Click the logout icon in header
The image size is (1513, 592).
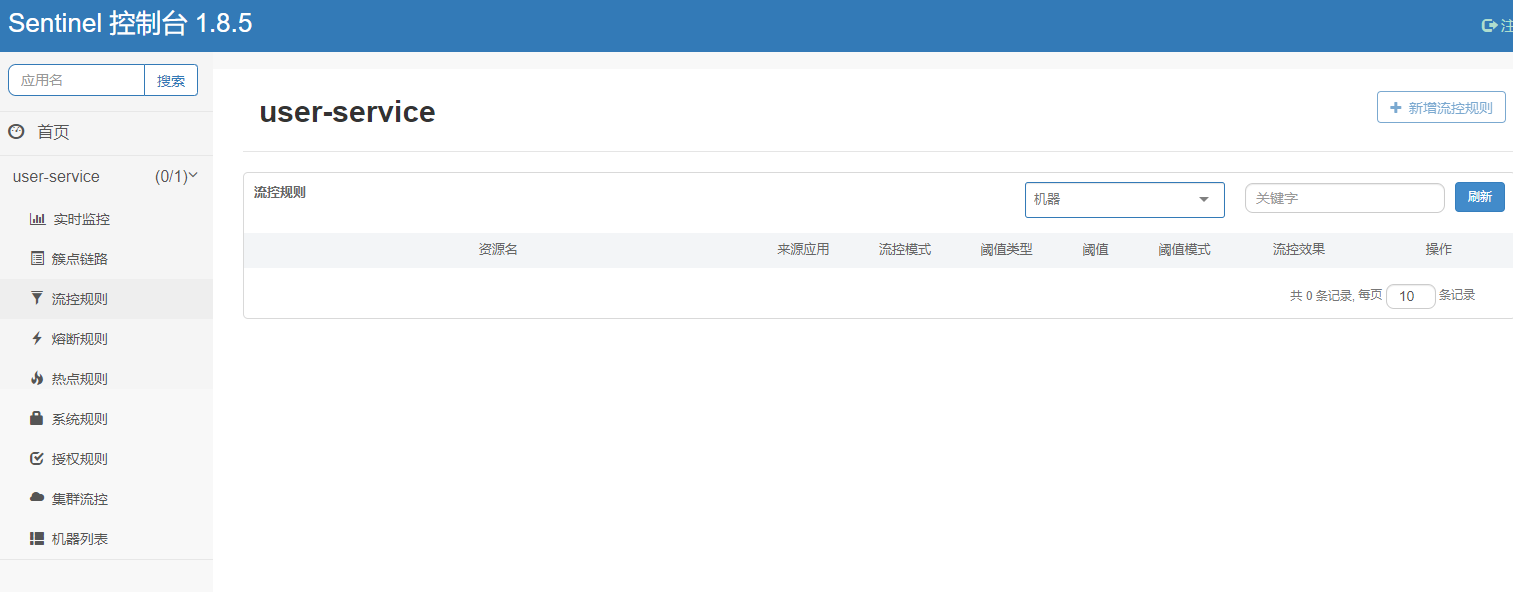pos(1489,25)
